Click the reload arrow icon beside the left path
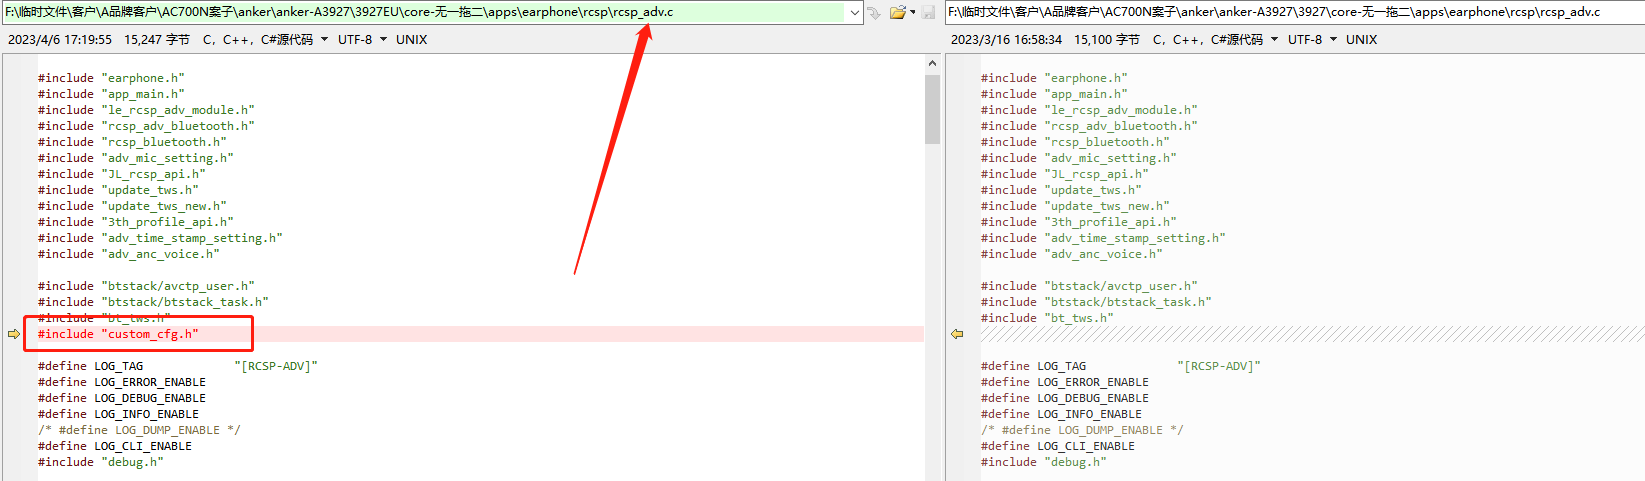Image resolution: width=1645 pixels, height=481 pixels. 873,12
